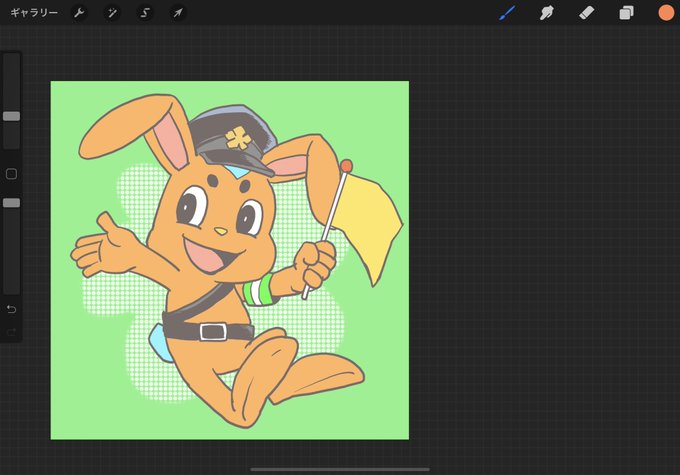Undo the last action
Viewport: 680px width, 475px height.
pos(12,309)
